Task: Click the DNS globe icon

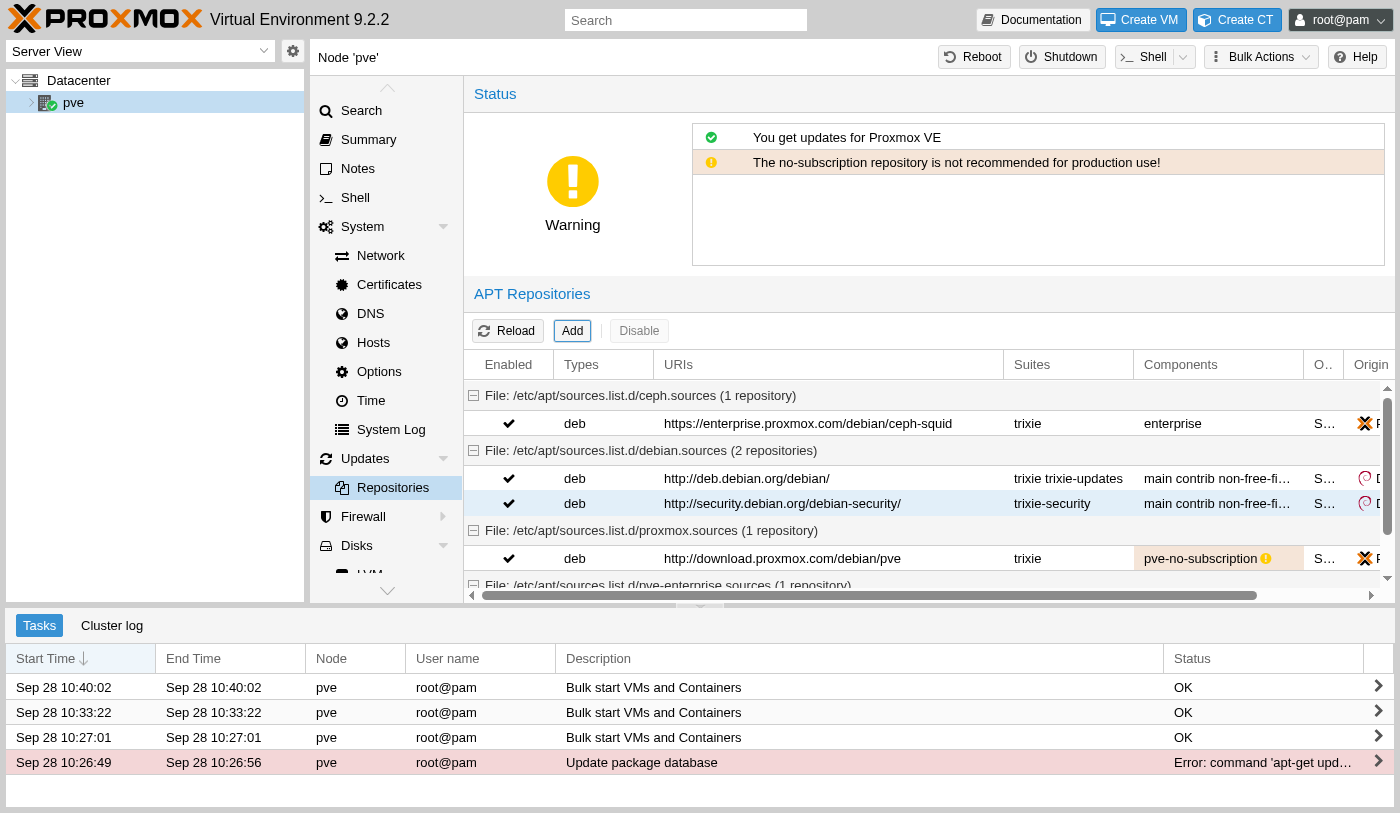Action: coord(342,314)
